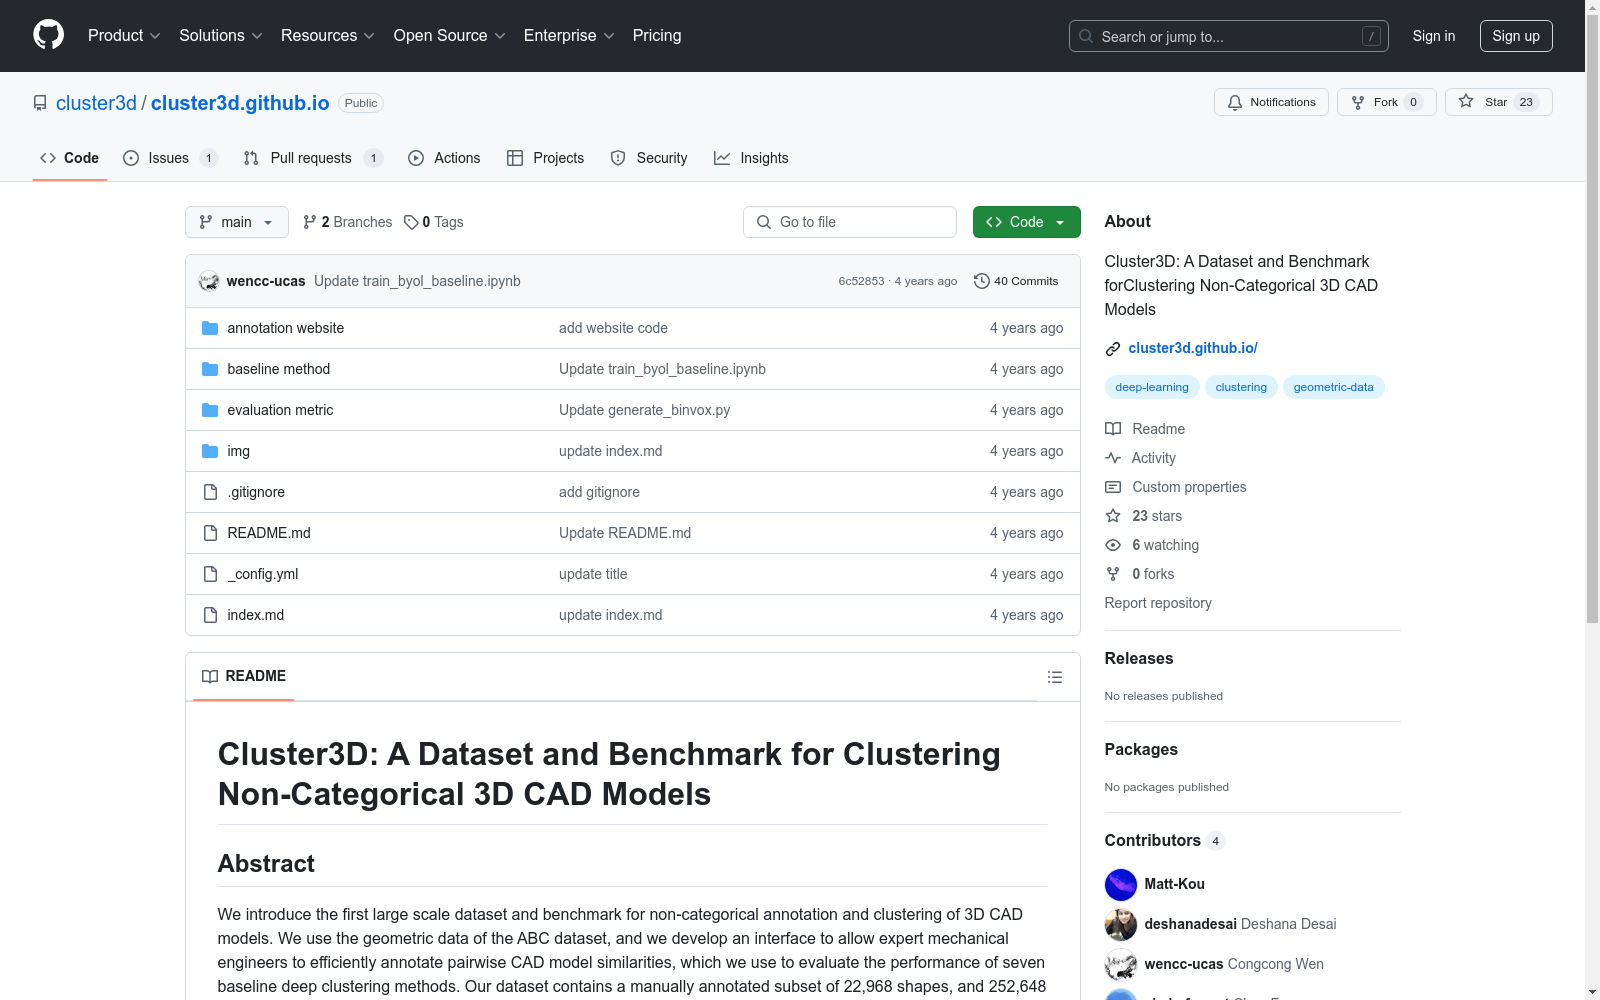
Task: Expand the Enterprise menu
Action: pyautogui.click(x=569, y=36)
